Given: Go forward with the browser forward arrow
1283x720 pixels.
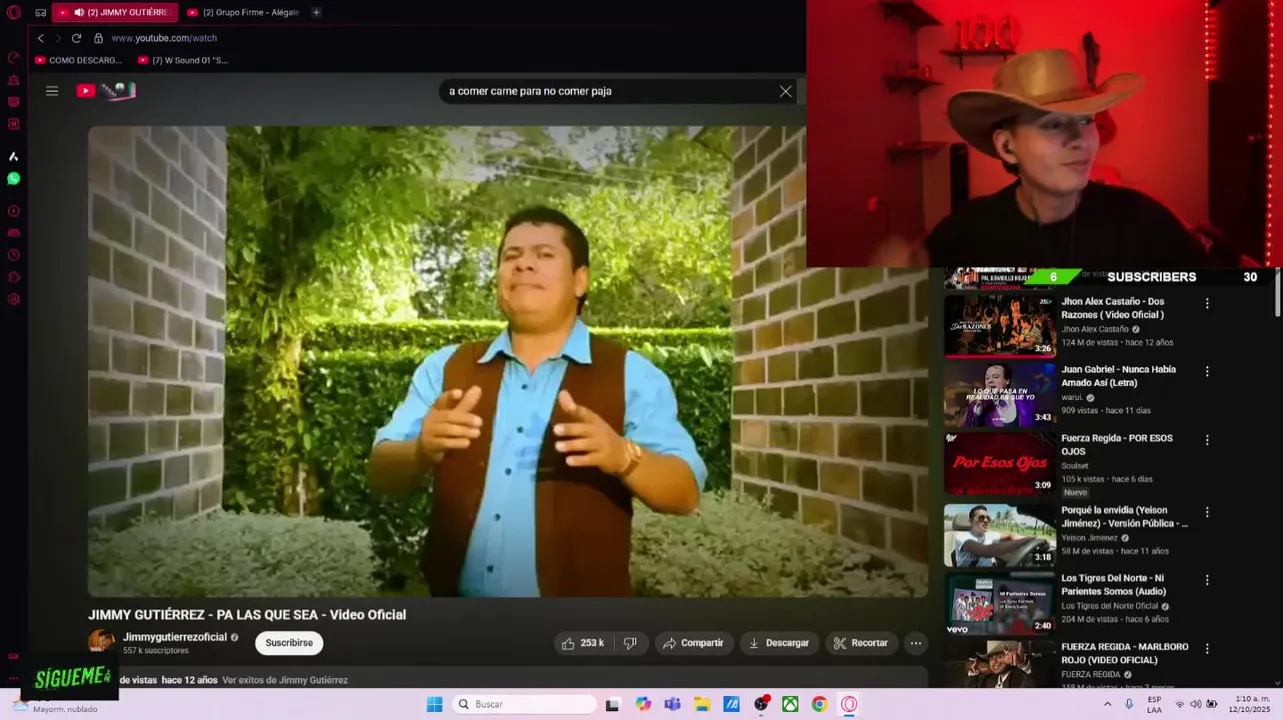Looking at the screenshot, I should point(58,38).
